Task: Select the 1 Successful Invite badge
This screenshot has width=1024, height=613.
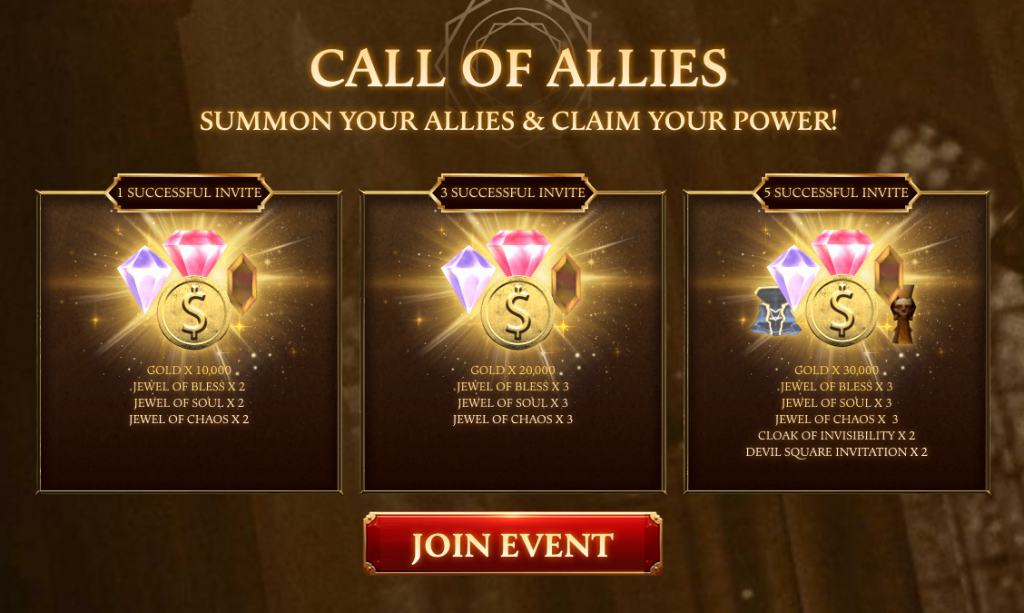Action: (189, 193)
